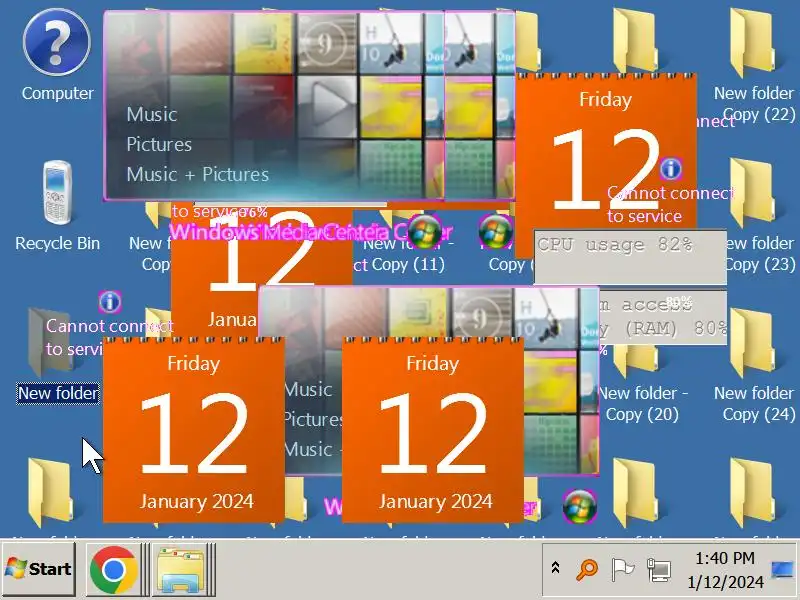The height and width of the screenshot is (600, 800).
Task: Click the CPU usage 82% readout
Action: coord(630,257)
